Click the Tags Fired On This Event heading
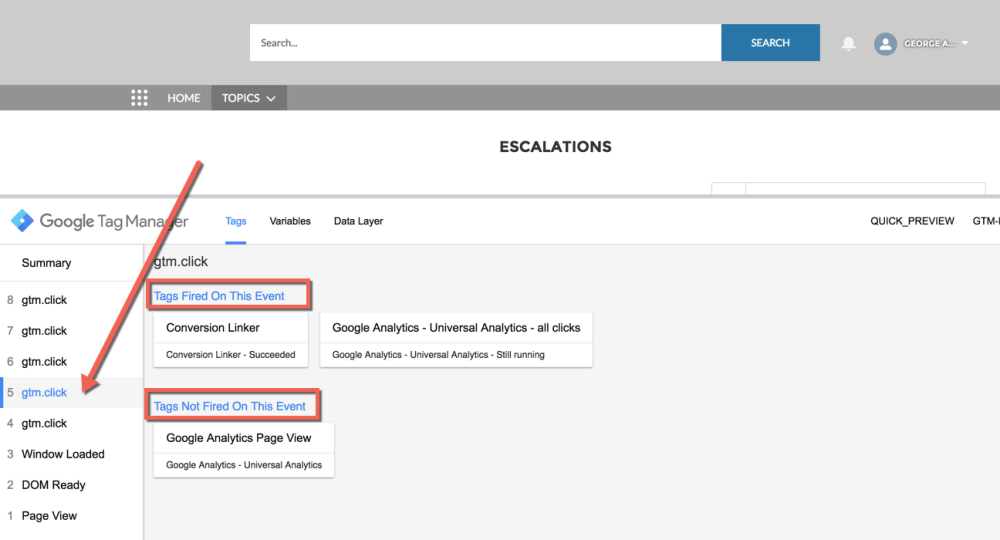The image size is (1000, 540). (x=219, y=296)
